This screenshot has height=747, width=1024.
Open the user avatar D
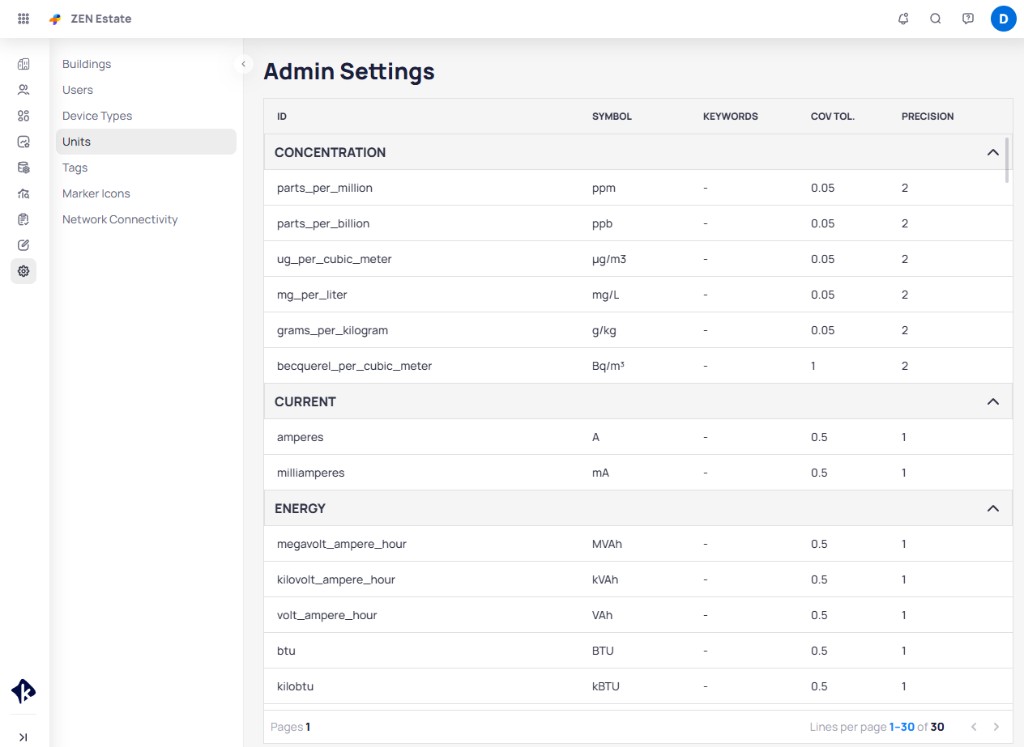coord(1003,19)
